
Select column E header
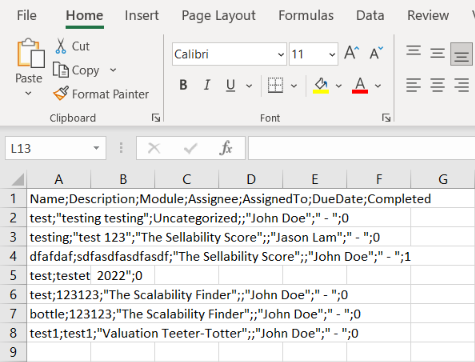[315, 179]
